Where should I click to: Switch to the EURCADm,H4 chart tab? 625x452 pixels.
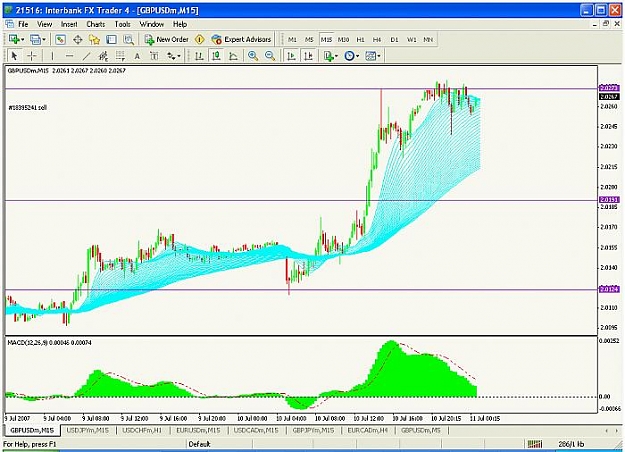[368, 430]
